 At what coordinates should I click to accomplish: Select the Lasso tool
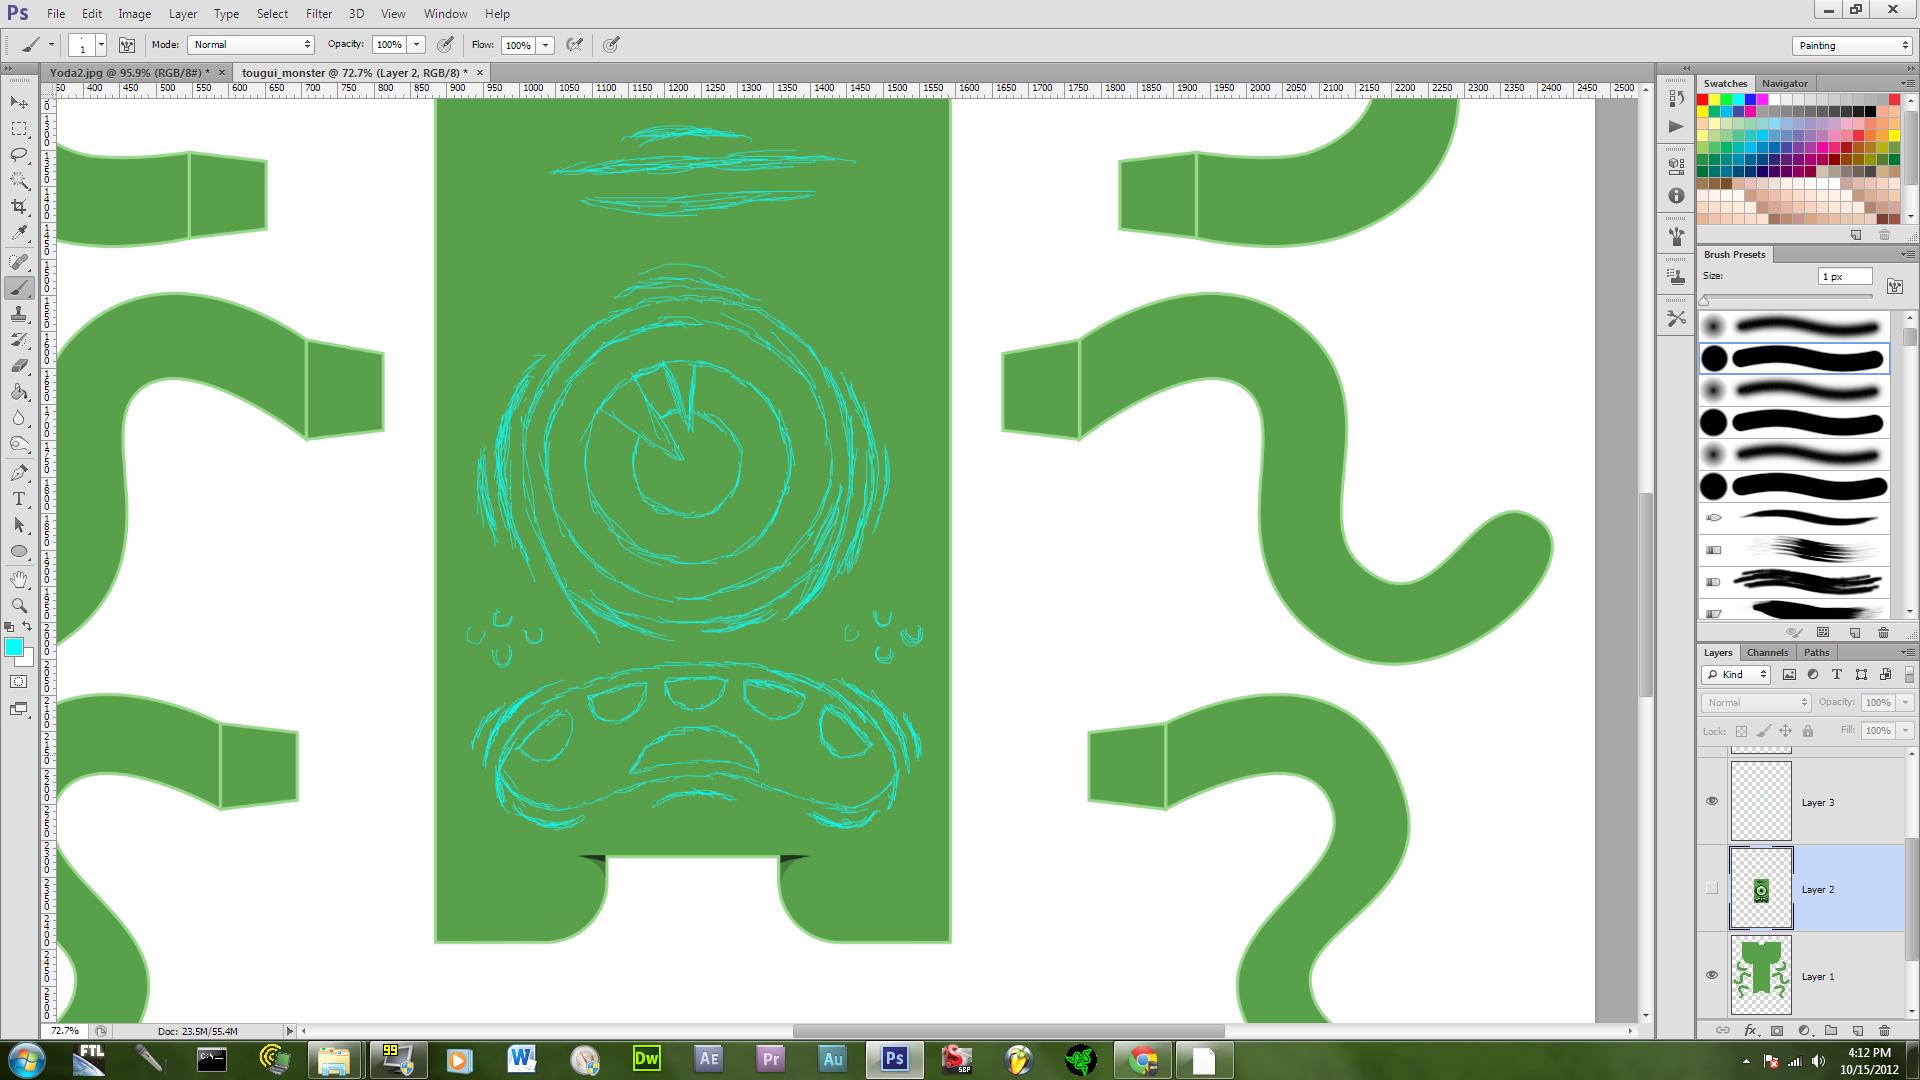pos(19,155)
